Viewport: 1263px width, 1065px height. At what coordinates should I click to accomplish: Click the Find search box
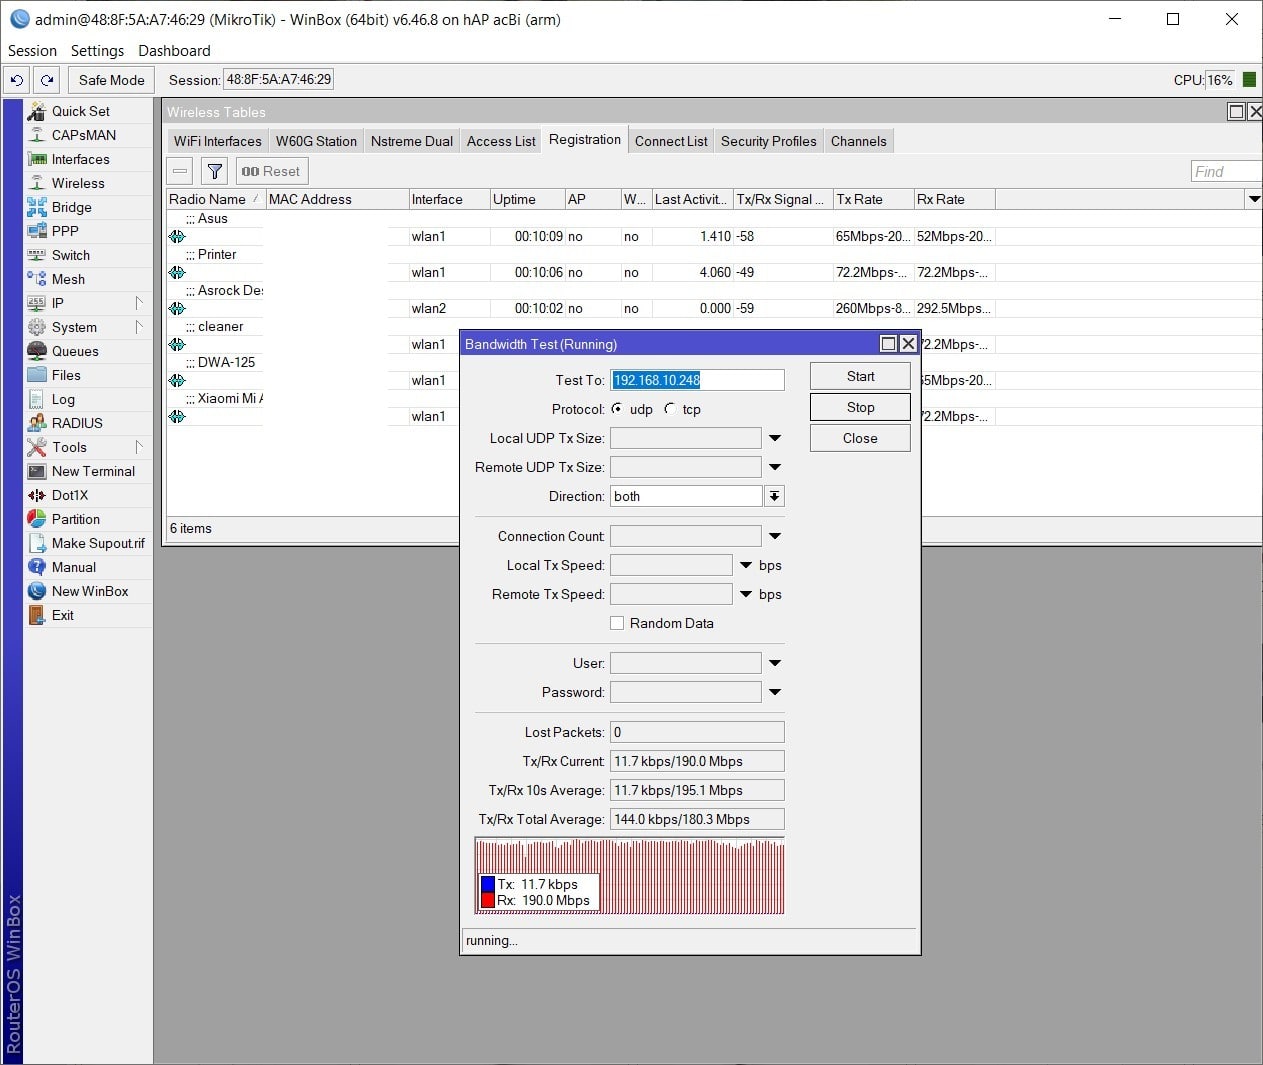[x=1226, y=171]
